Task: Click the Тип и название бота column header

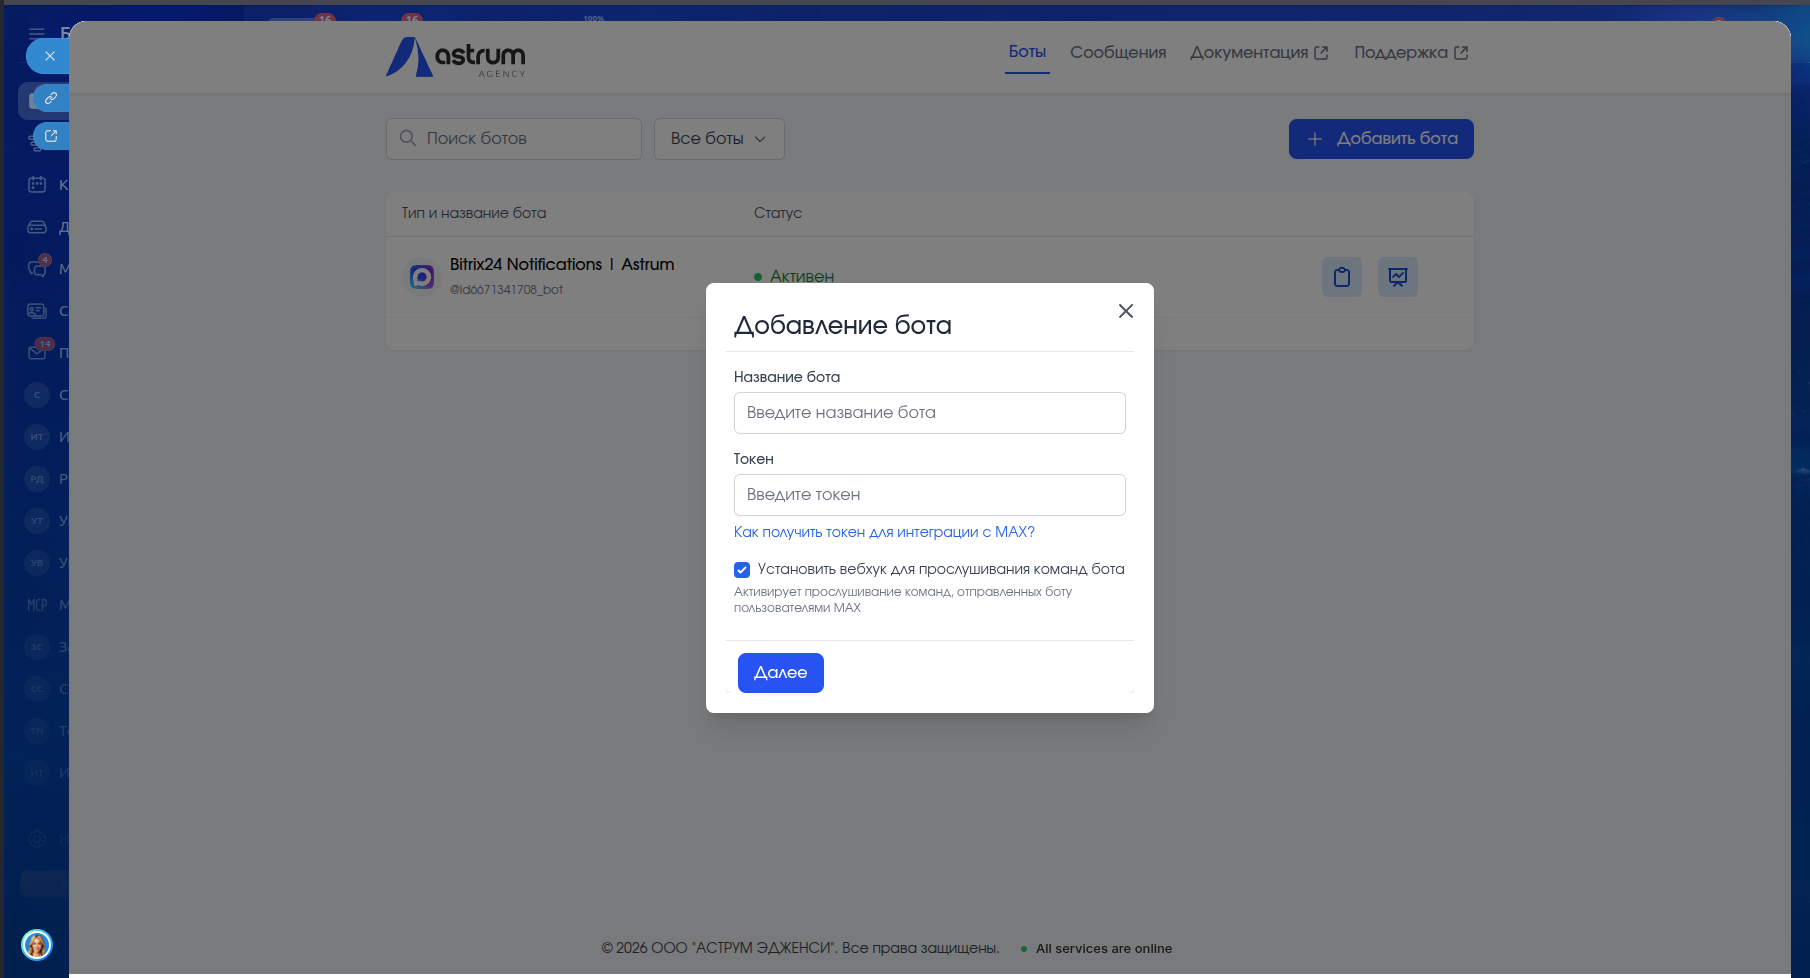Action: (474, 213)
